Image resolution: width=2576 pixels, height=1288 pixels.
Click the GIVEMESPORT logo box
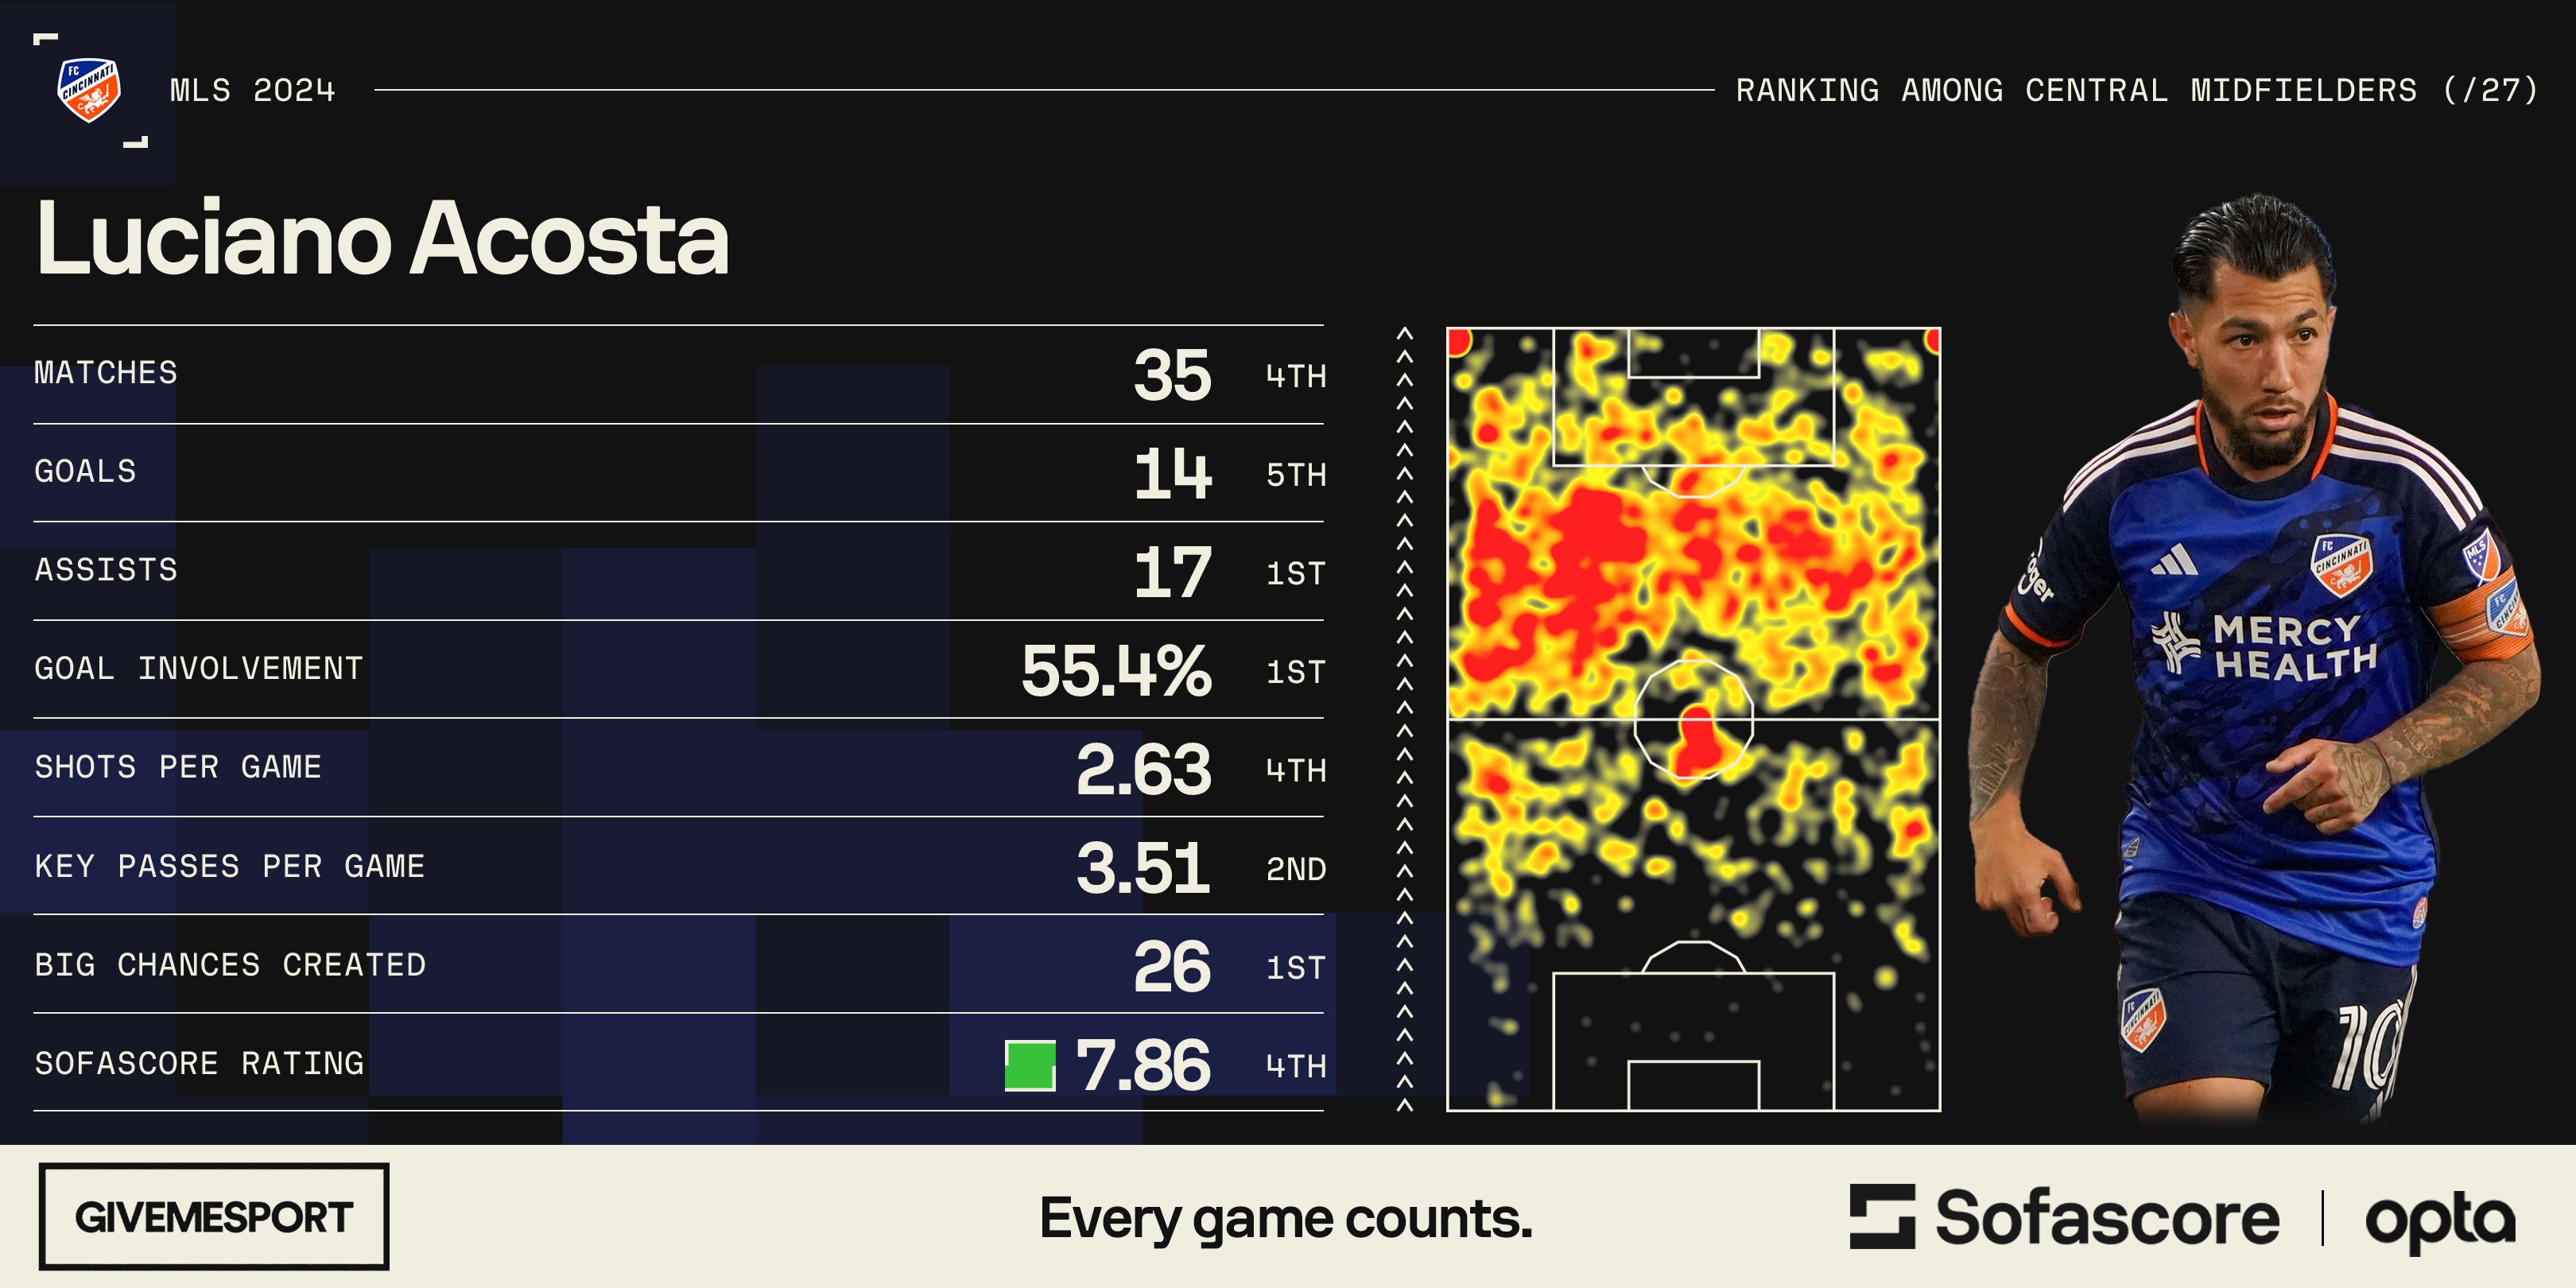(213, 1217)
